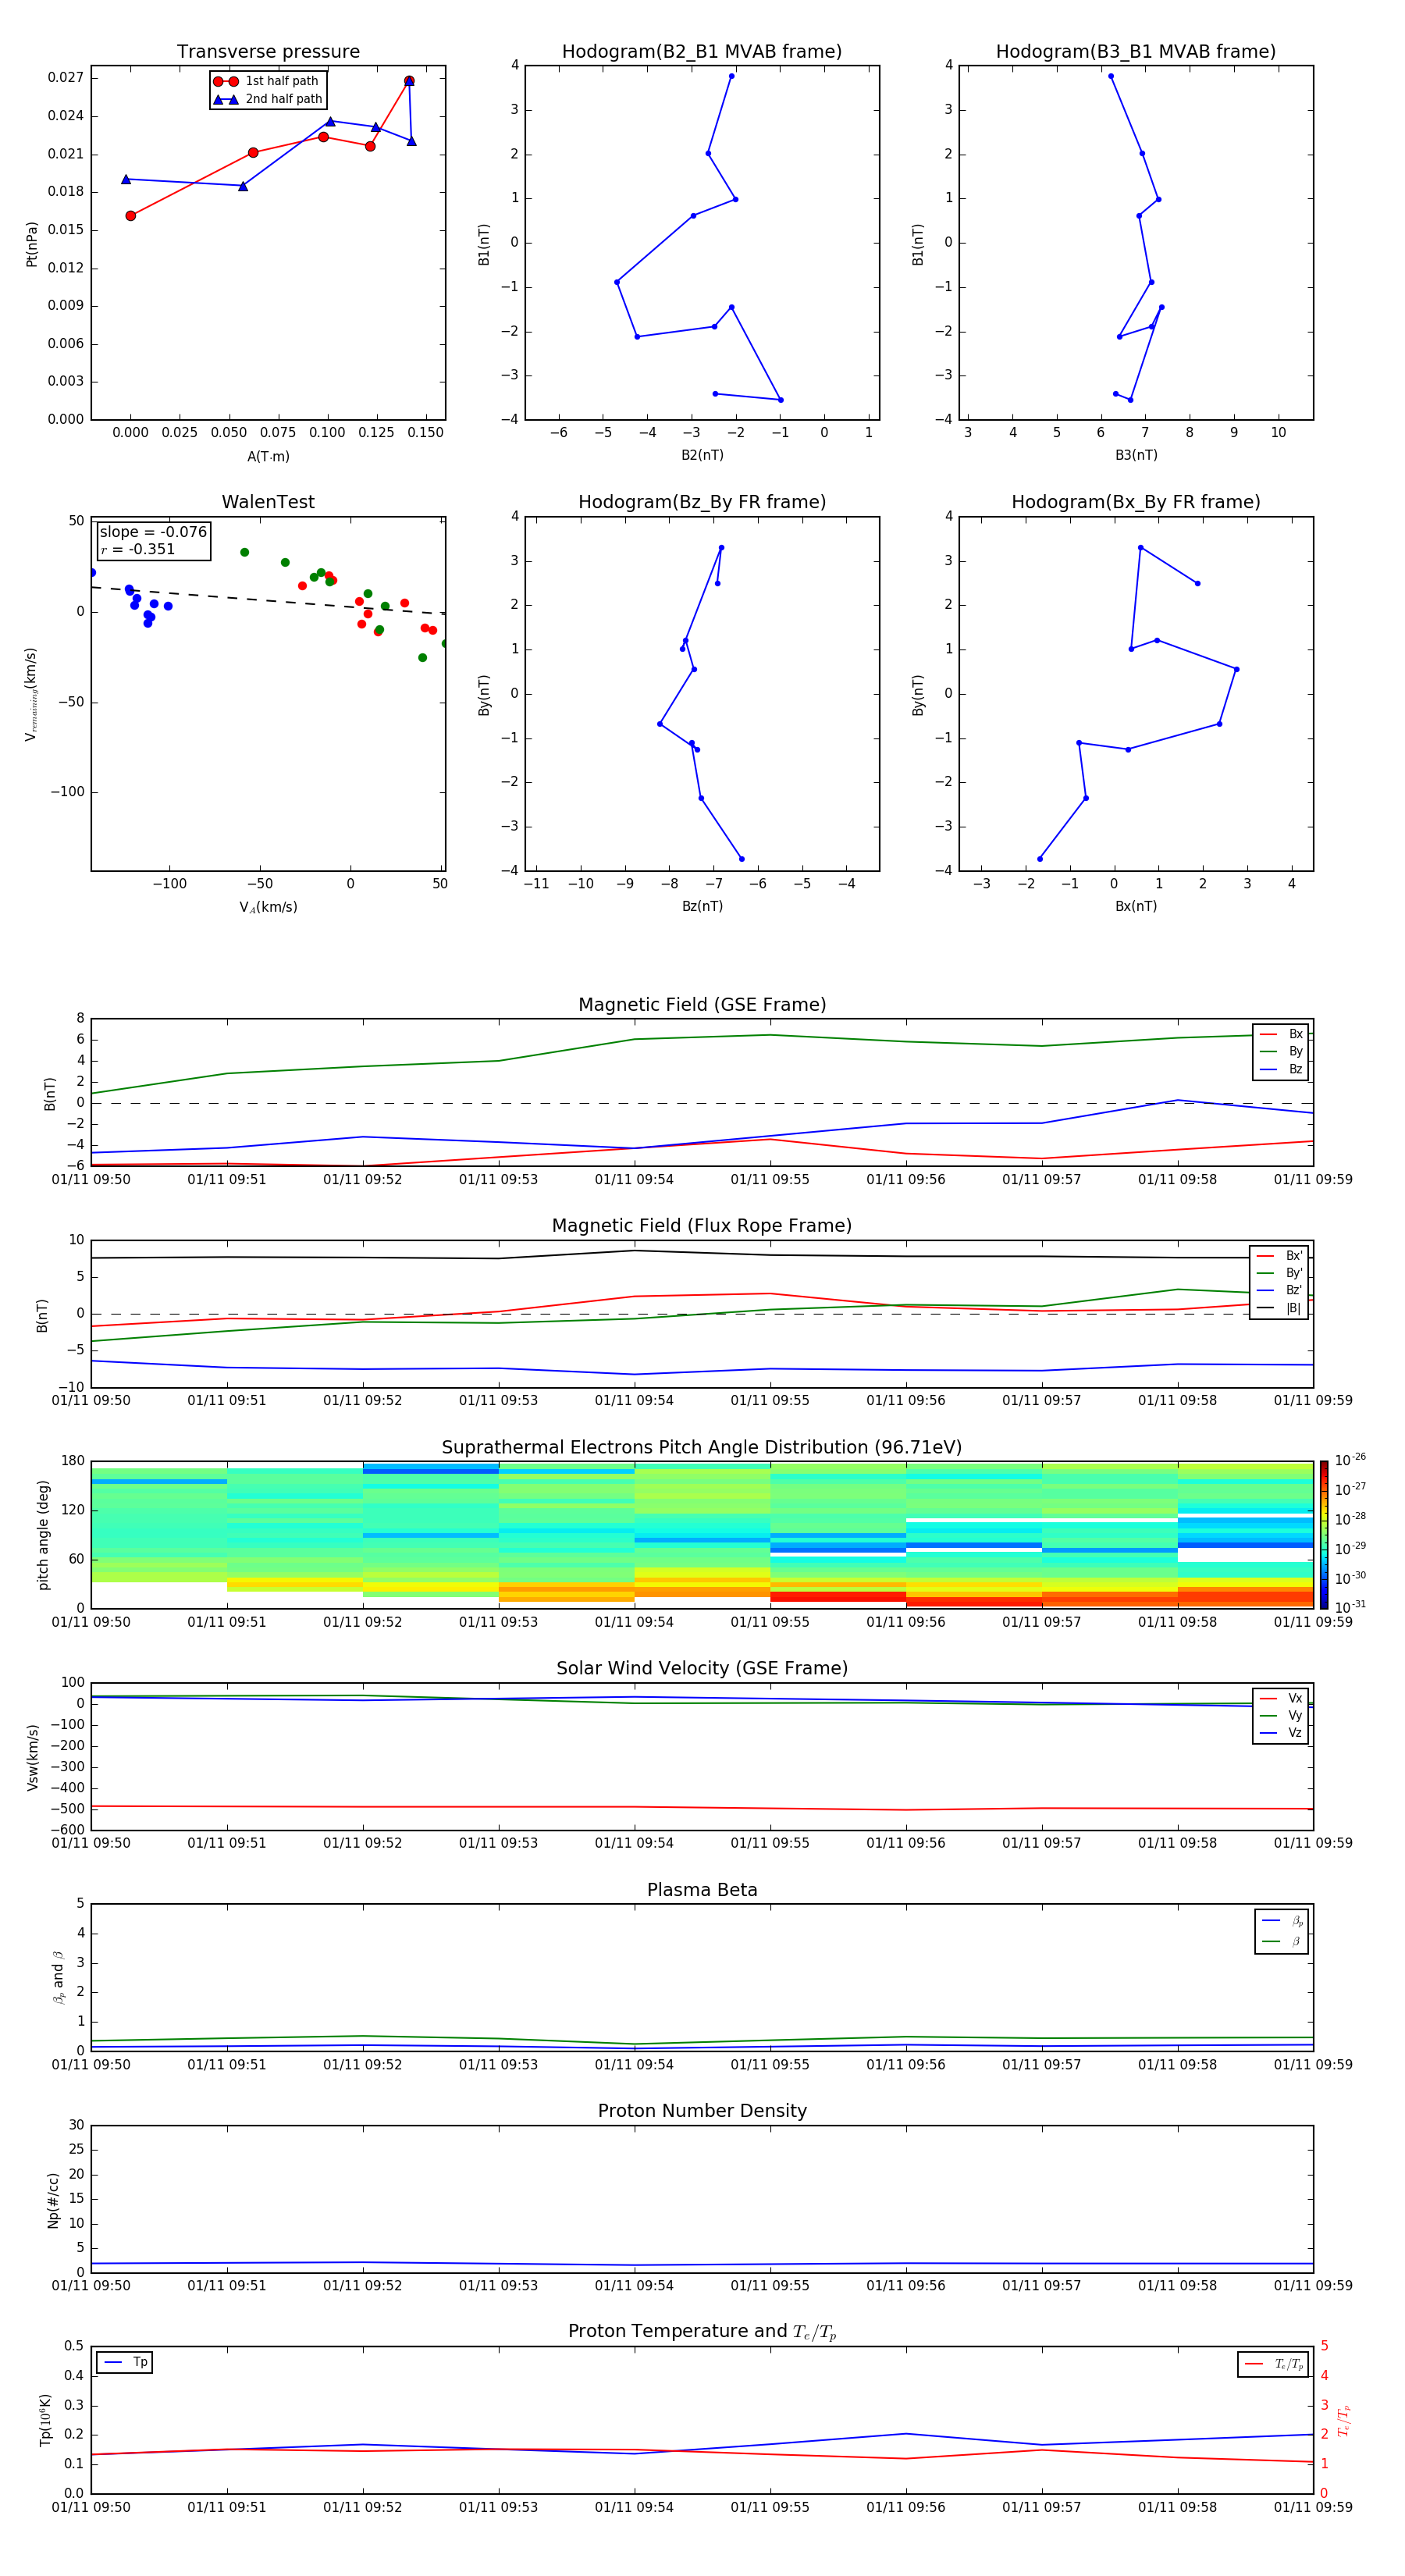Click the 'WalenTest' plot title
The height and width of the screenshot is (2576, 1405).
point(268,502)
